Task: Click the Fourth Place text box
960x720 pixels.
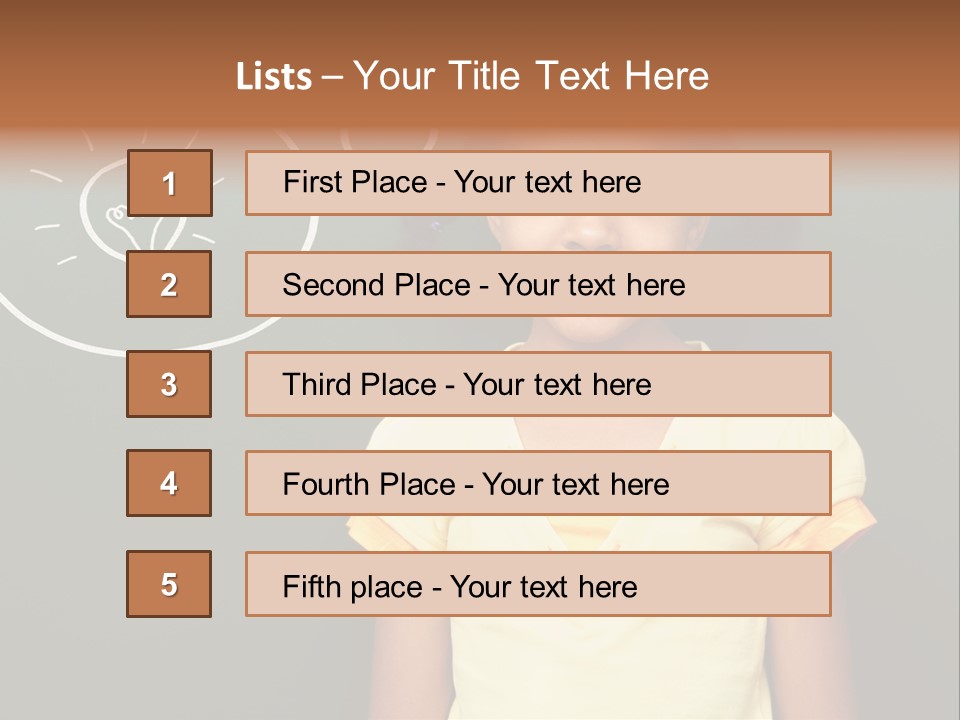Action: pos(538,484)
